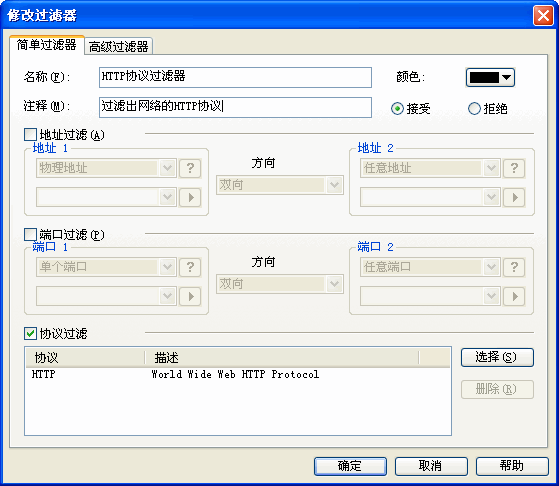Image resolution: width=559 pixels, height=486 pixels.
Task: Click the 描述 column header
Action: (282, 358)
